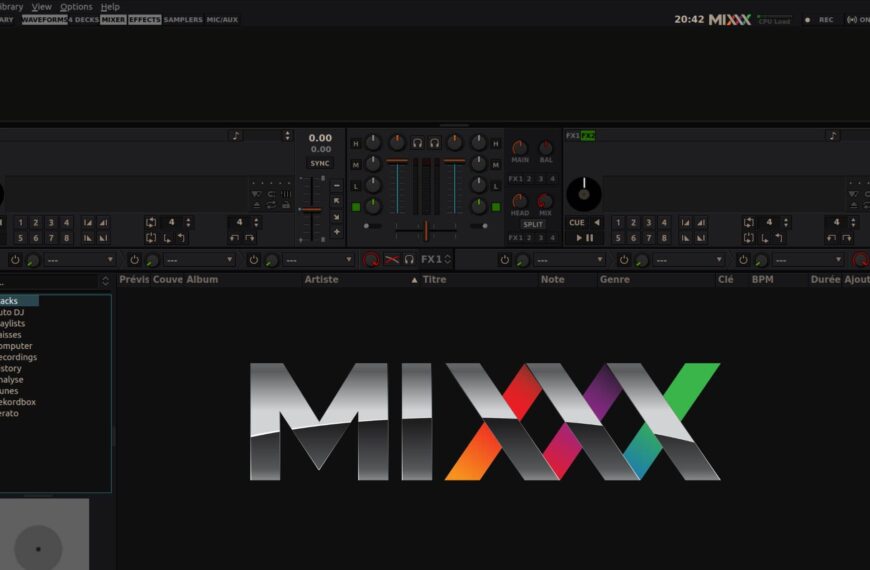Image resolution: width=870 pixels, height=570 pixels.
Task: Toggle FX1 unit headphone routing icon
Action: tap(409, 260)
